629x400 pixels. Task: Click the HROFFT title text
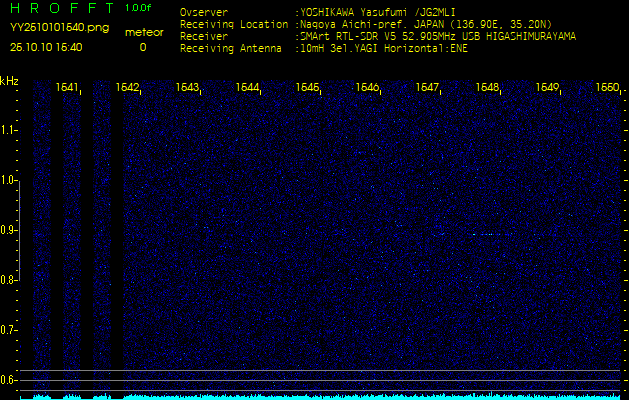62,8
